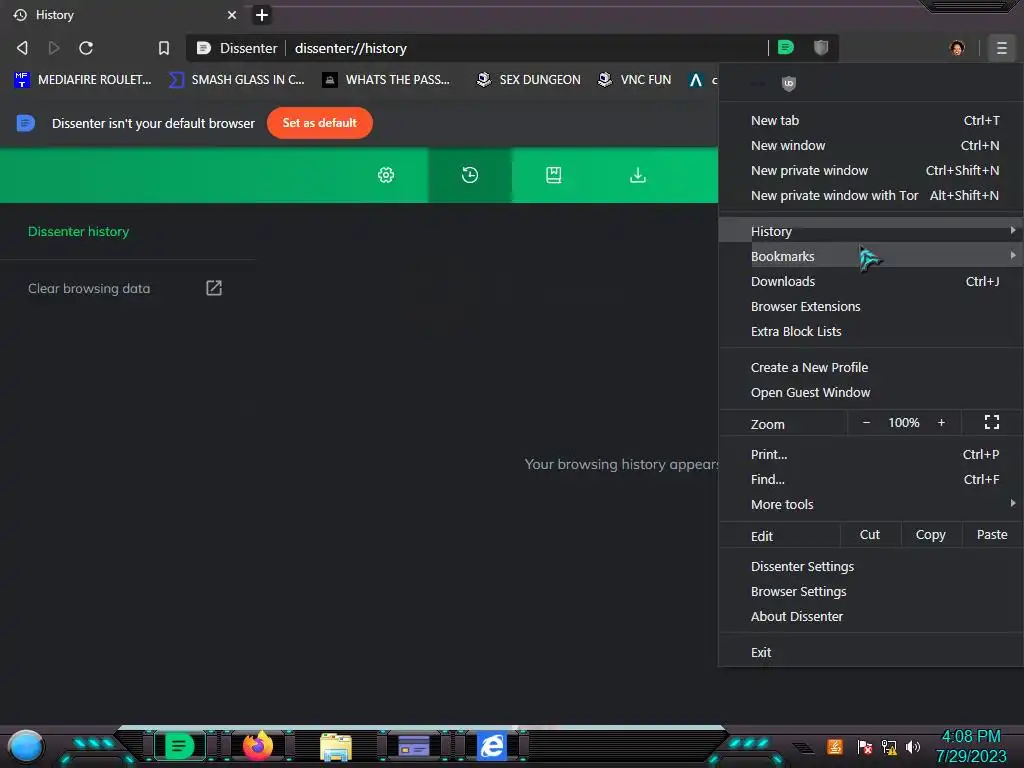This screenshot has width=1024, height=768.
Task: Choose Exit from the menu
Action: pyautogui.click(x=871, y=652)
